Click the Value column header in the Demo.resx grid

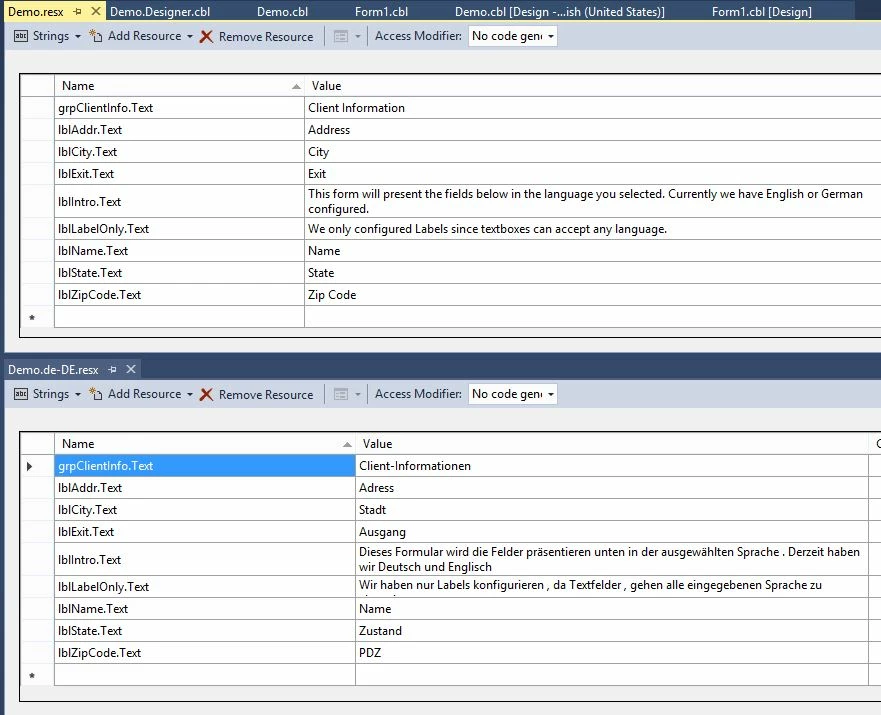(x=593, y=86)
